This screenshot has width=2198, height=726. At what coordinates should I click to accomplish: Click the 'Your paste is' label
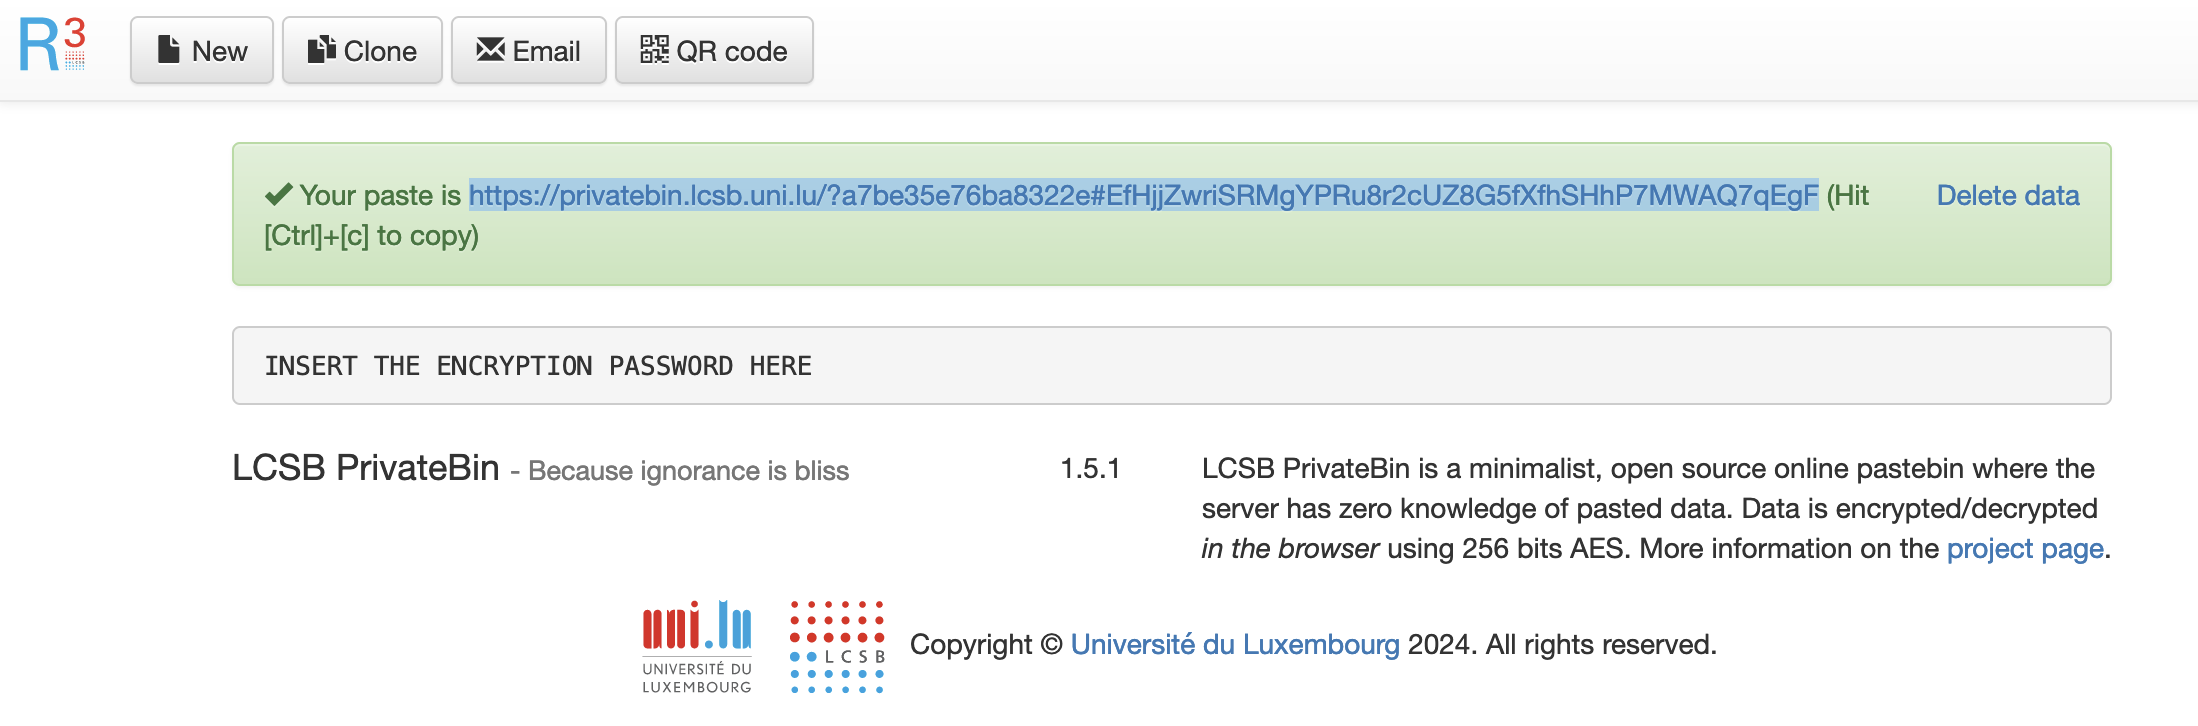(x=380, y=195)
